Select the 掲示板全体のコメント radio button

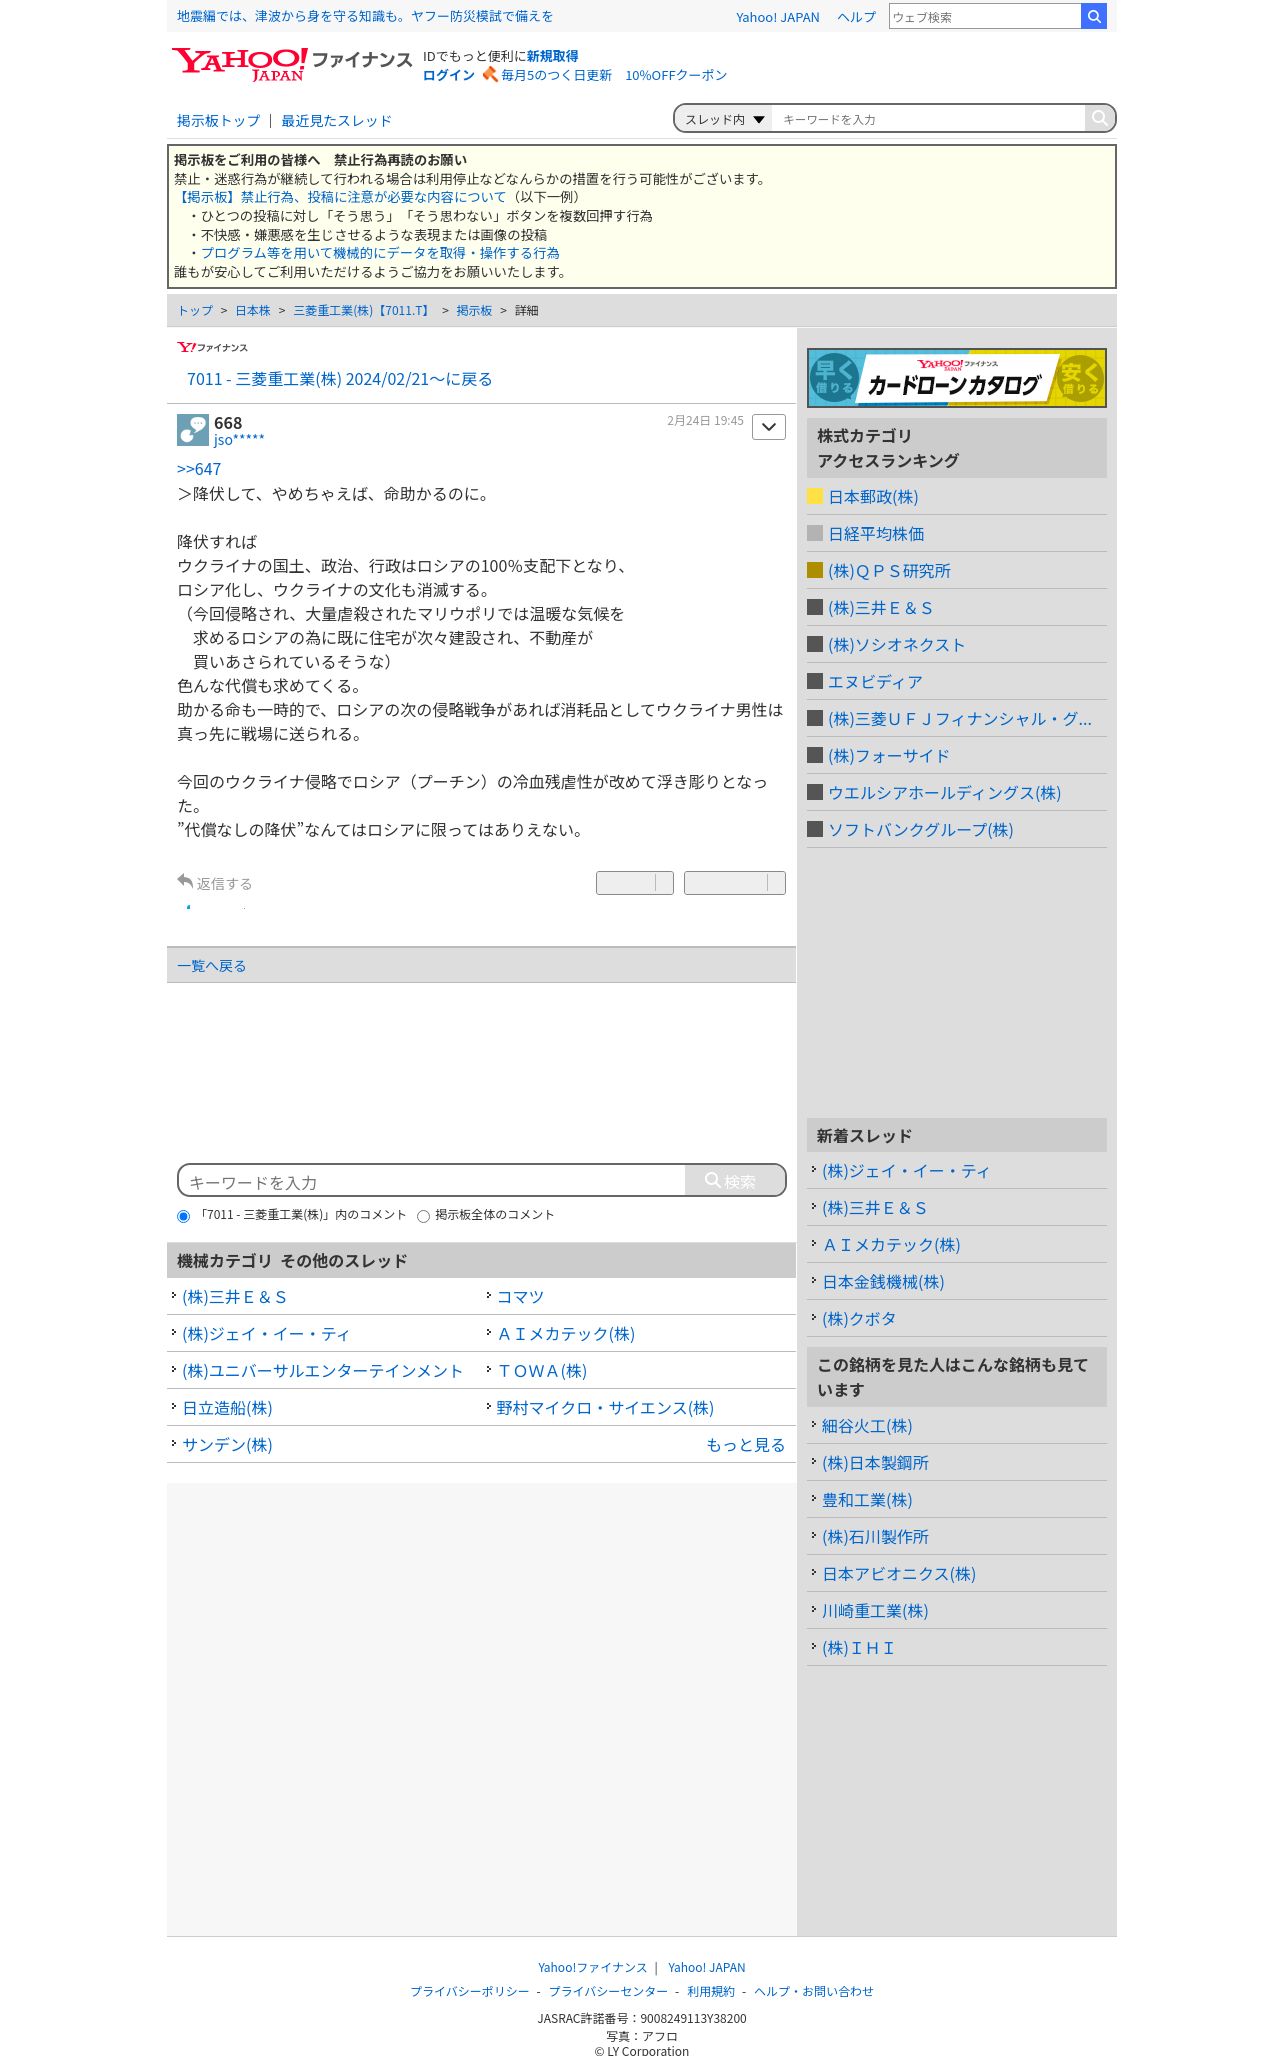tap(423, 1216)
